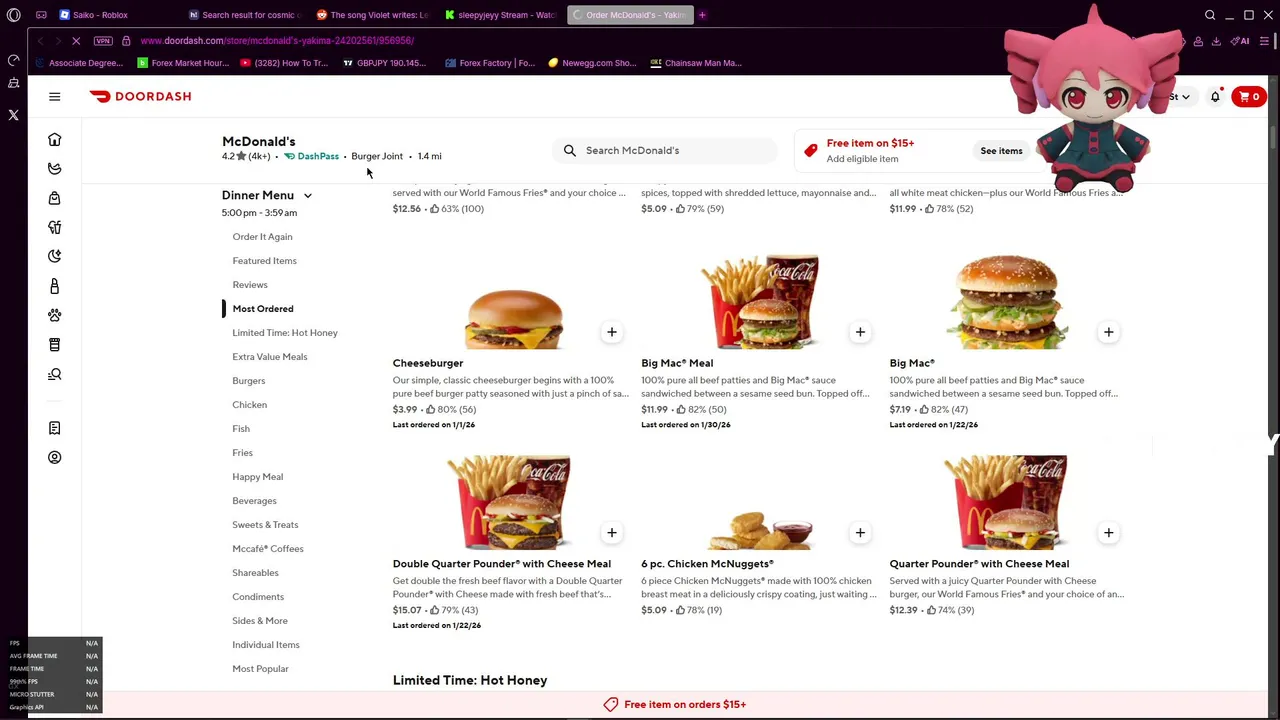Jump to Condiments category
Screen dimensions: 1280x720
(x=258, y=597)
